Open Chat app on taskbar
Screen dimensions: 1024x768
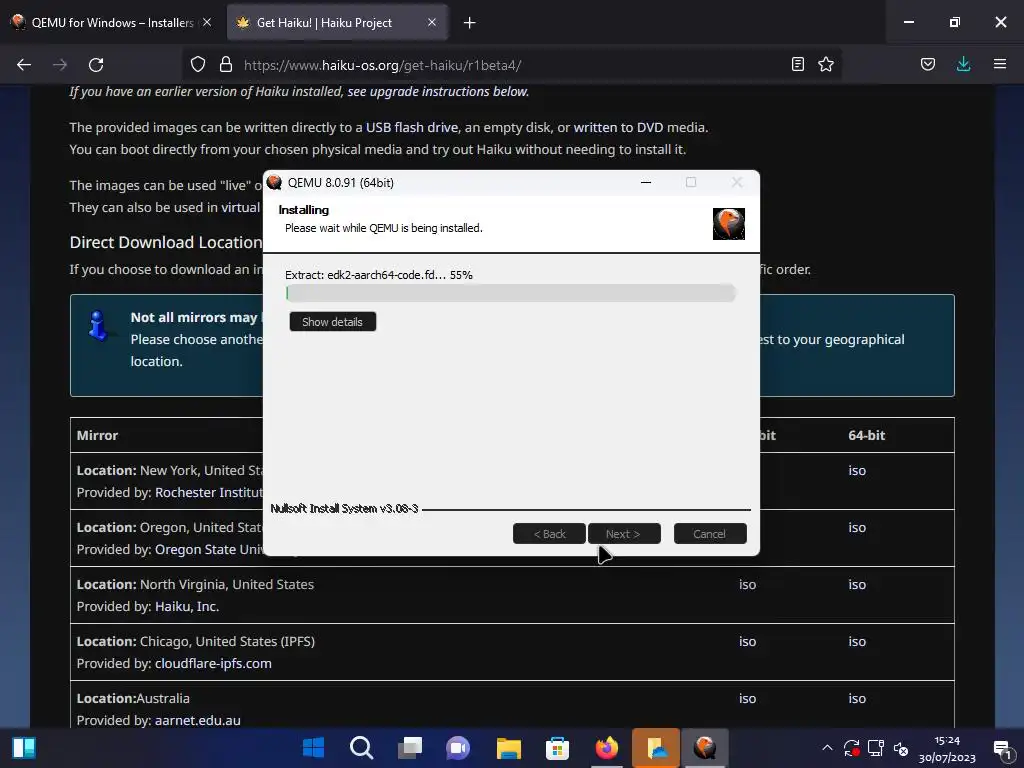[458, 748]
